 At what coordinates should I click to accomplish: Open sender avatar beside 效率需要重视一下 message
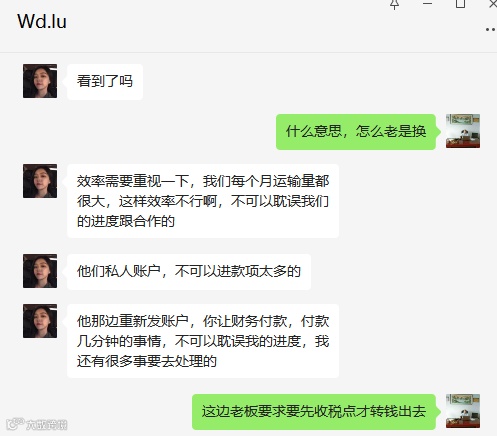40,181
